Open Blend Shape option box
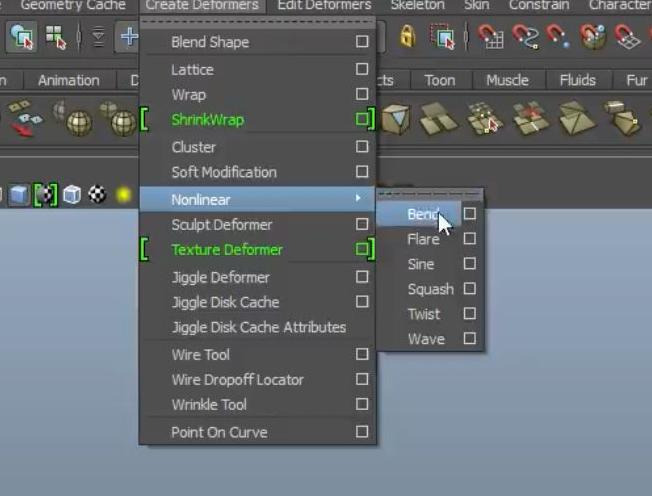Viewport: 652px width, 496px height. point(362,42)
